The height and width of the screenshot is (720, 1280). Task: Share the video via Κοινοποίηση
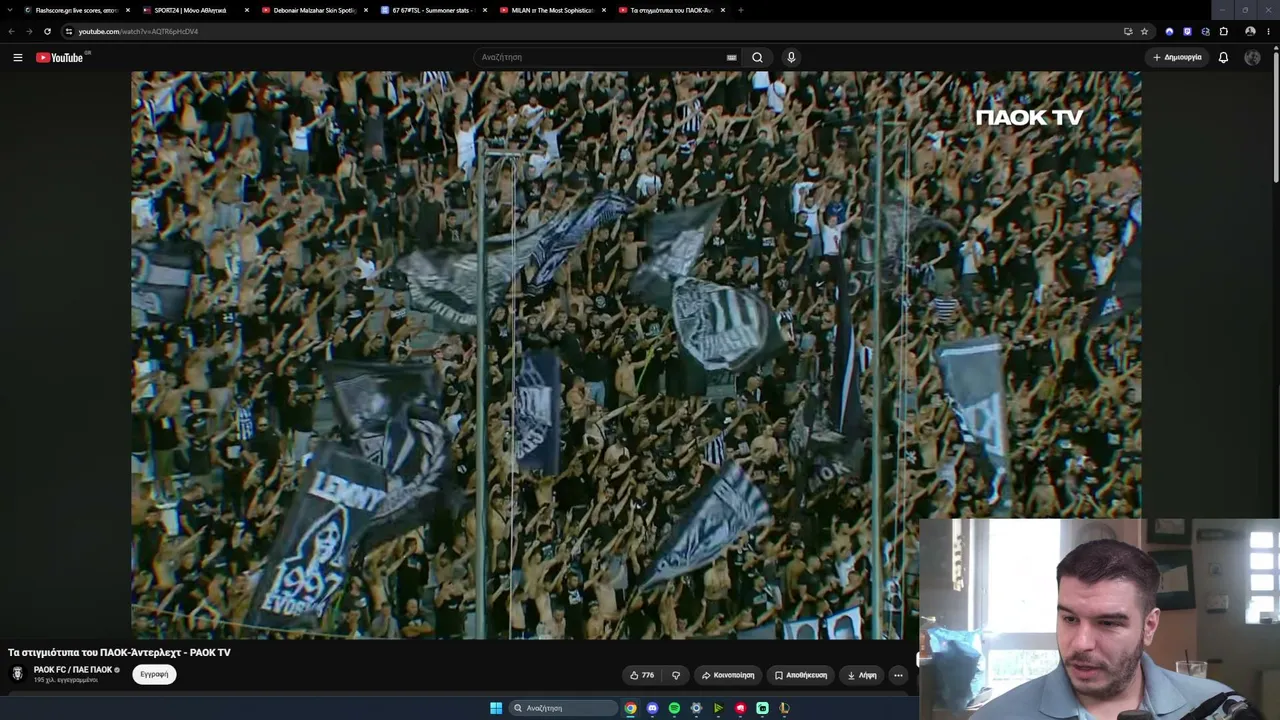tap(728, 675)
